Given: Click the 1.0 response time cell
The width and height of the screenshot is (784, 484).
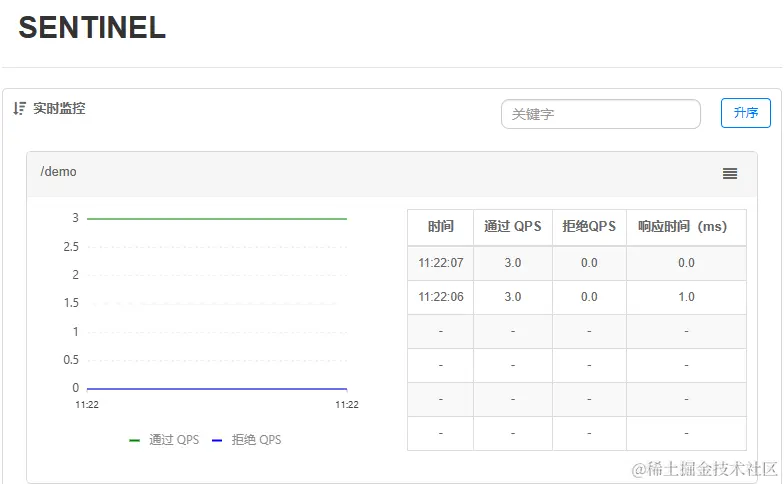Looking at the screenshot, I should (x=686, y=297).
